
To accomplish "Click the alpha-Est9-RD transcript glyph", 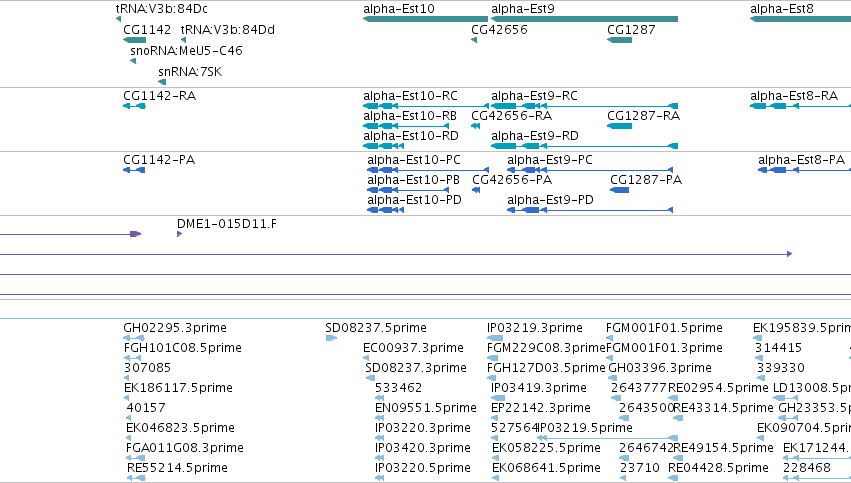I will click(585, 146).
